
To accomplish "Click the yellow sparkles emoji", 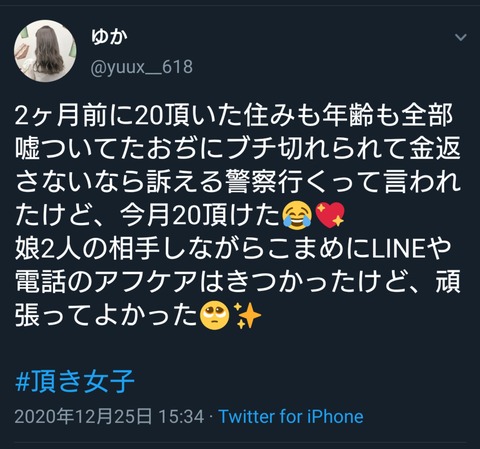I will pyautogui.click(x=247, y=315).
